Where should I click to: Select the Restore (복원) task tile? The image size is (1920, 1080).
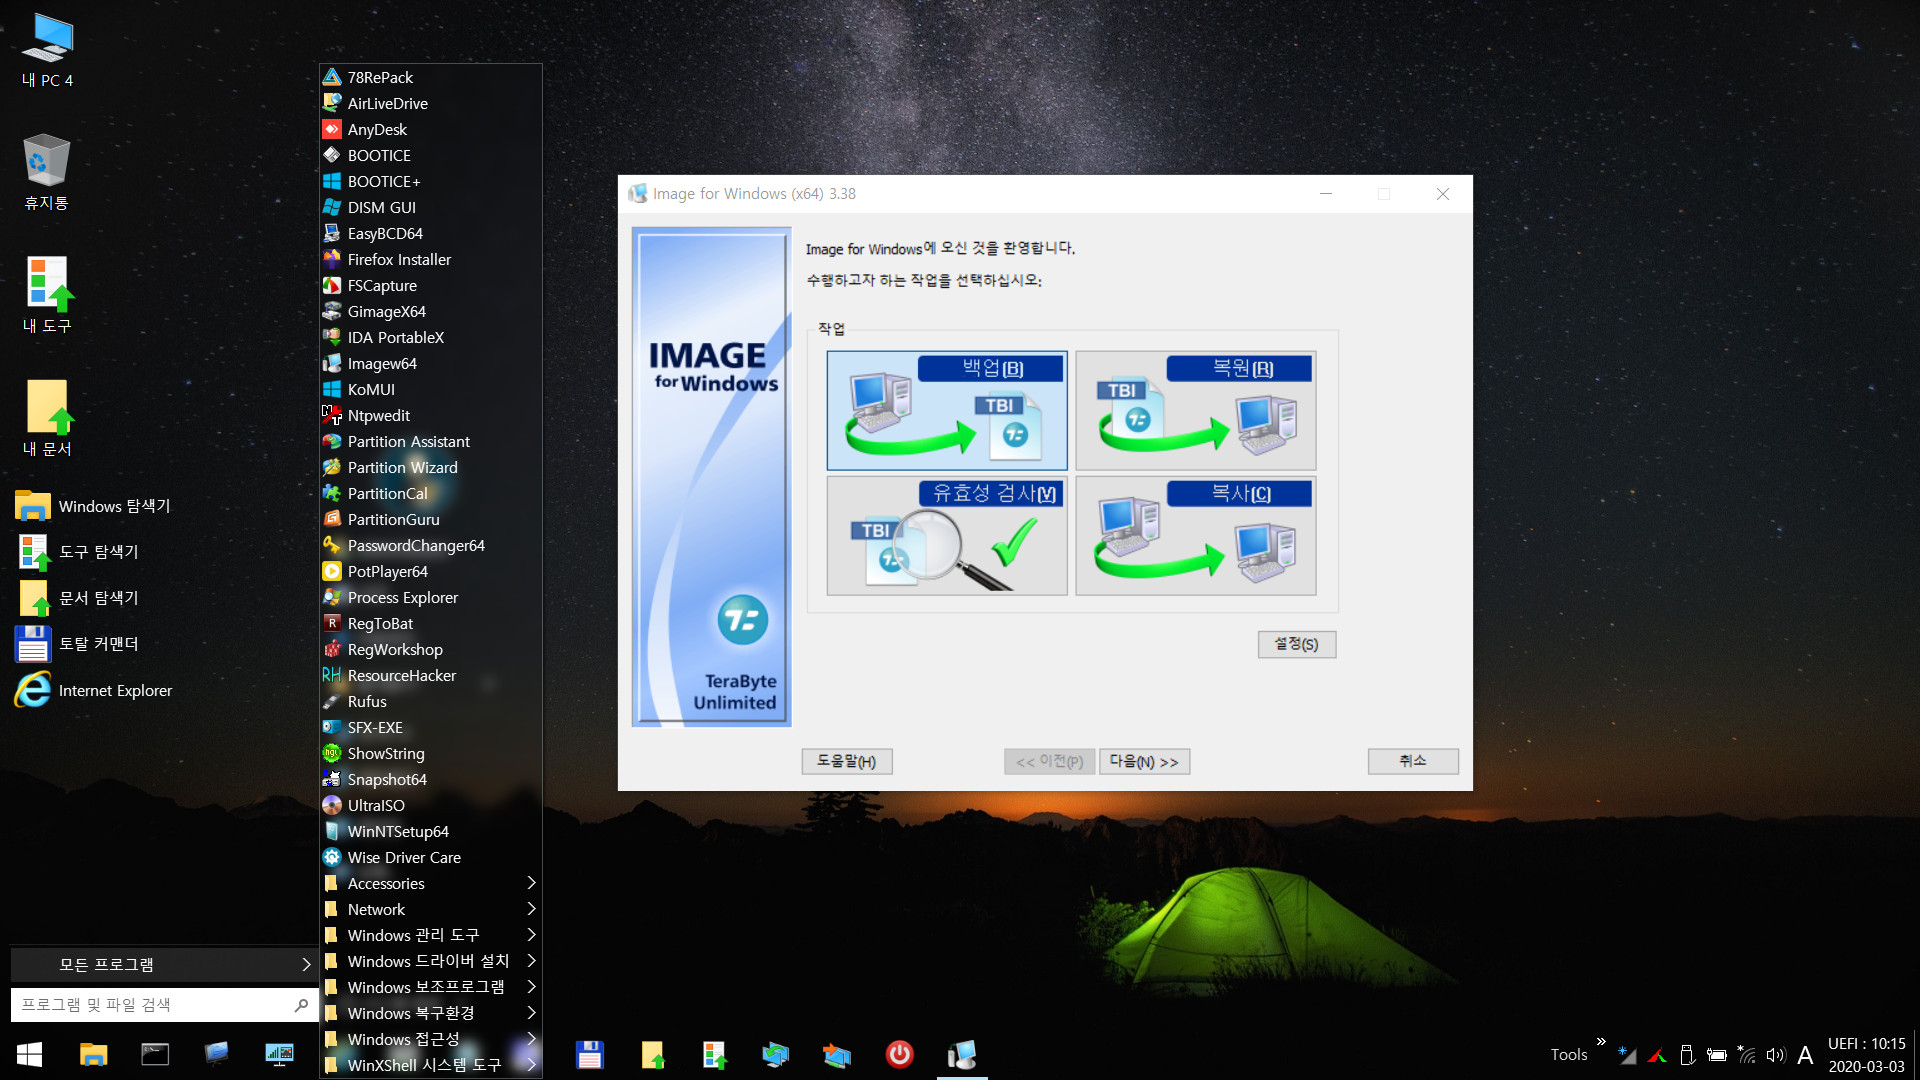click(1196, 410)
